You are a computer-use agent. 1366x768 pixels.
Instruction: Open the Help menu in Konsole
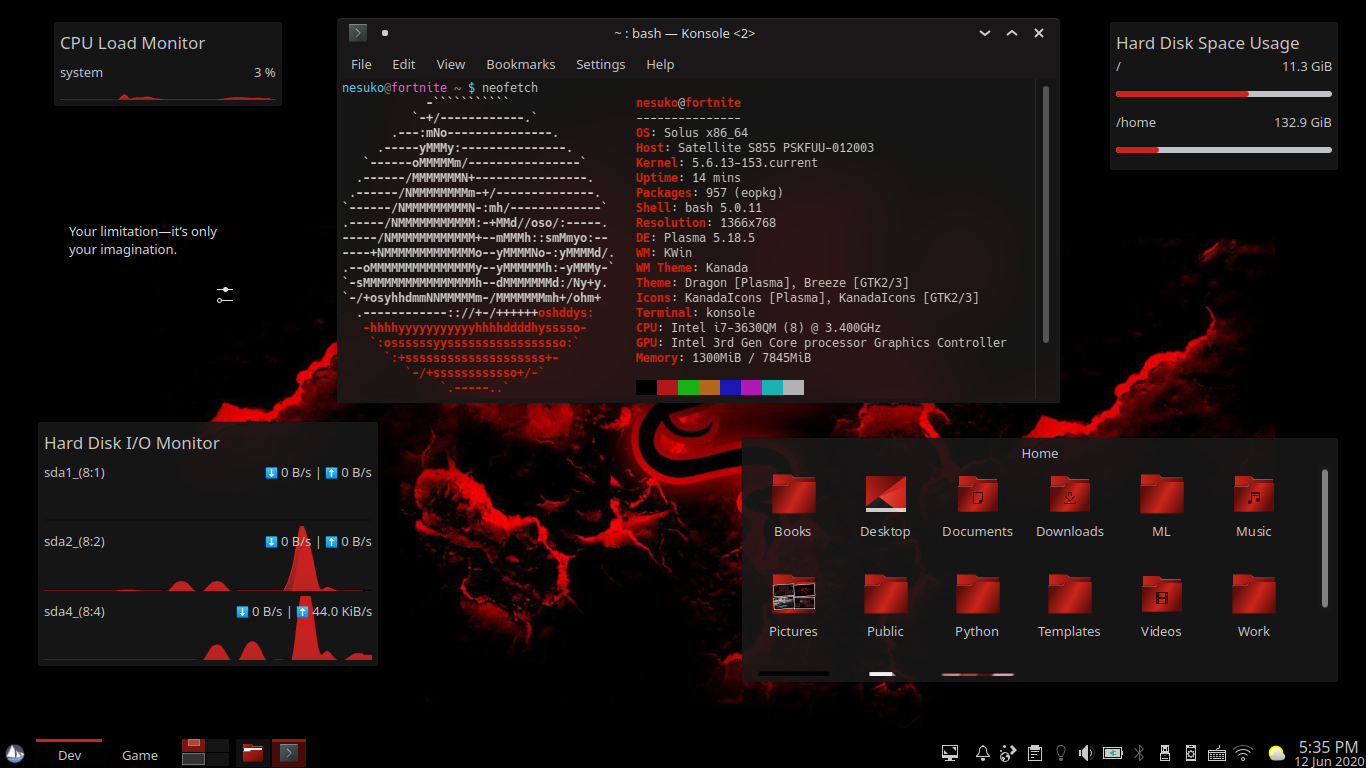click(660, 64)
